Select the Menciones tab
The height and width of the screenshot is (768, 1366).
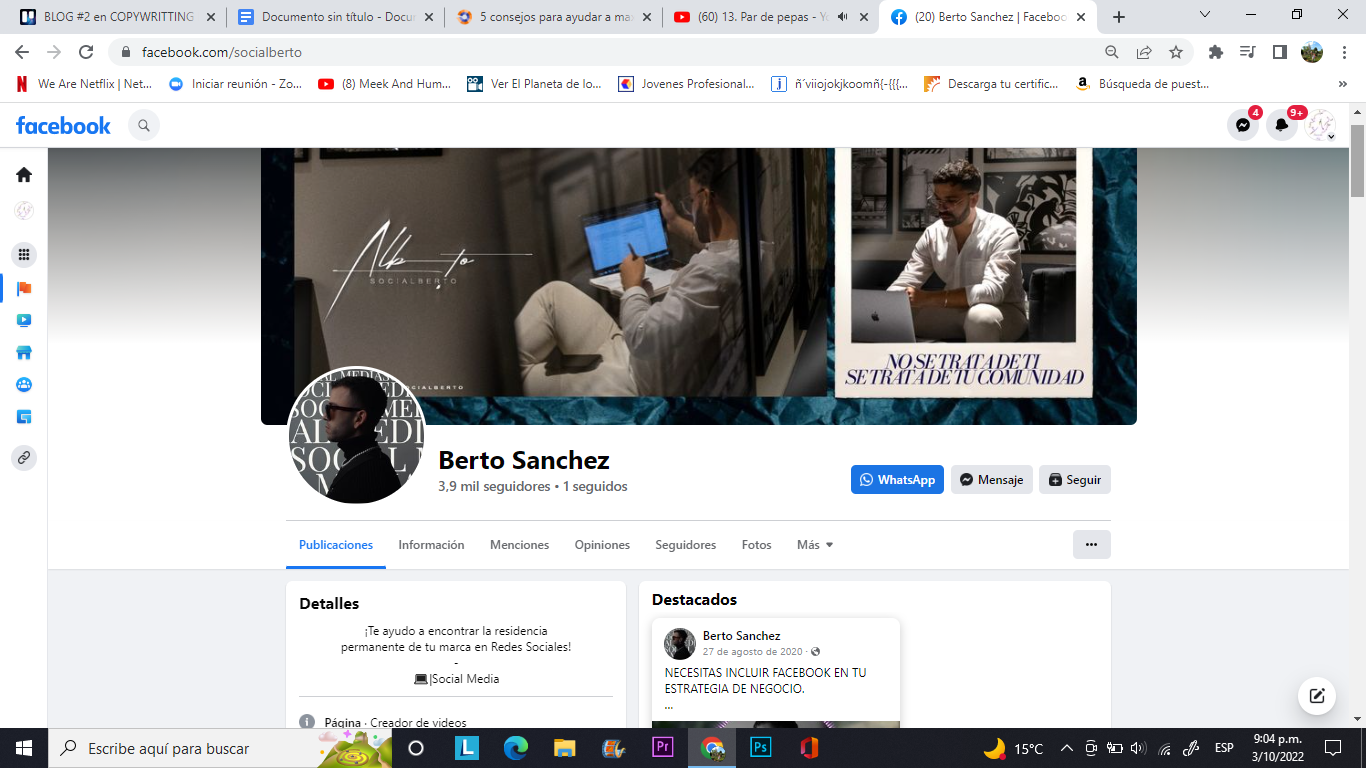pyautogui.click(x=519, y=545)
